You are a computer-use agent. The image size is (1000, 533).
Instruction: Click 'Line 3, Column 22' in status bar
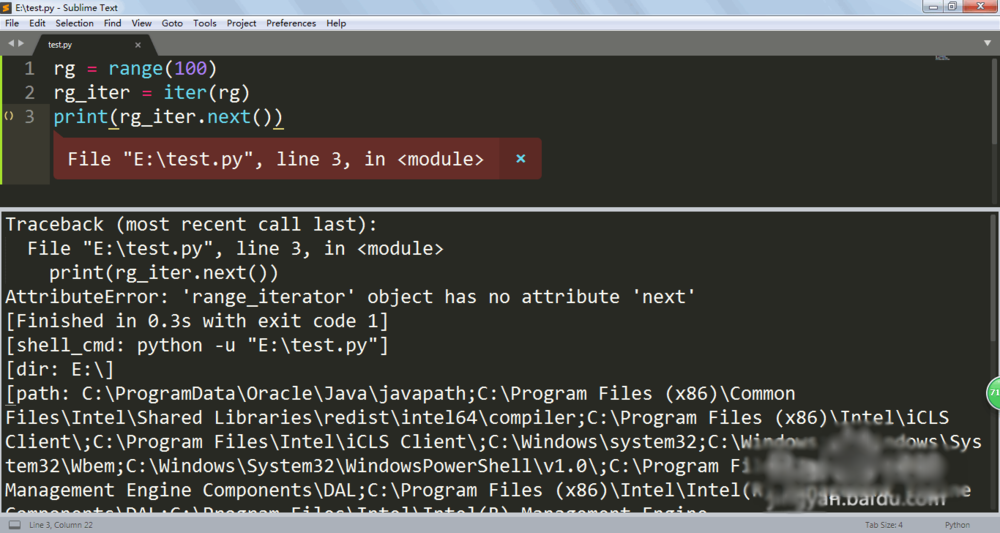[x=61, y=525]
